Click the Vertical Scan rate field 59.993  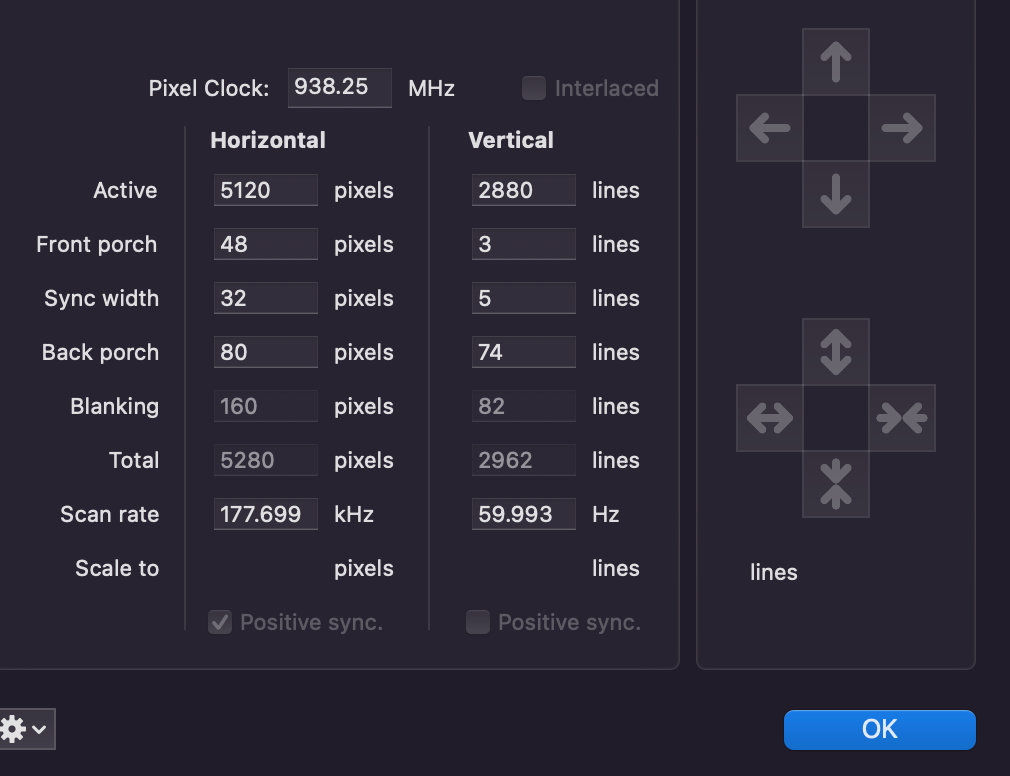click(524, 514)
